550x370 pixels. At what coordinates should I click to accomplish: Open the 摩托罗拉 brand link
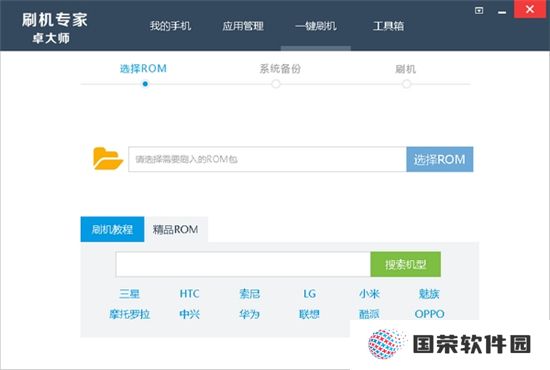click(x=129, y=314)
